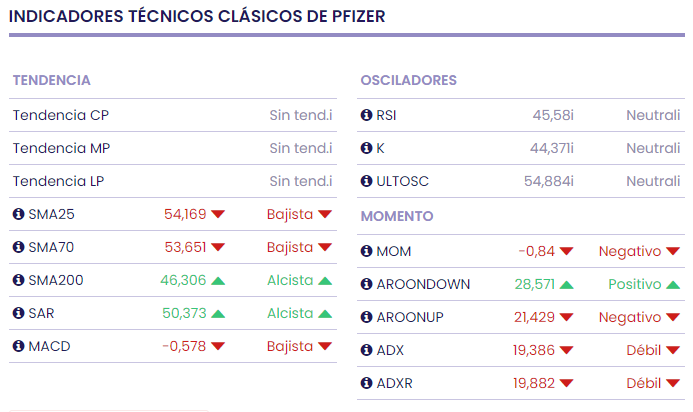Click the RSI value 45,58
Image resolution: width=693 pixels, height=412 pixels.
click(x=552, y=115)
